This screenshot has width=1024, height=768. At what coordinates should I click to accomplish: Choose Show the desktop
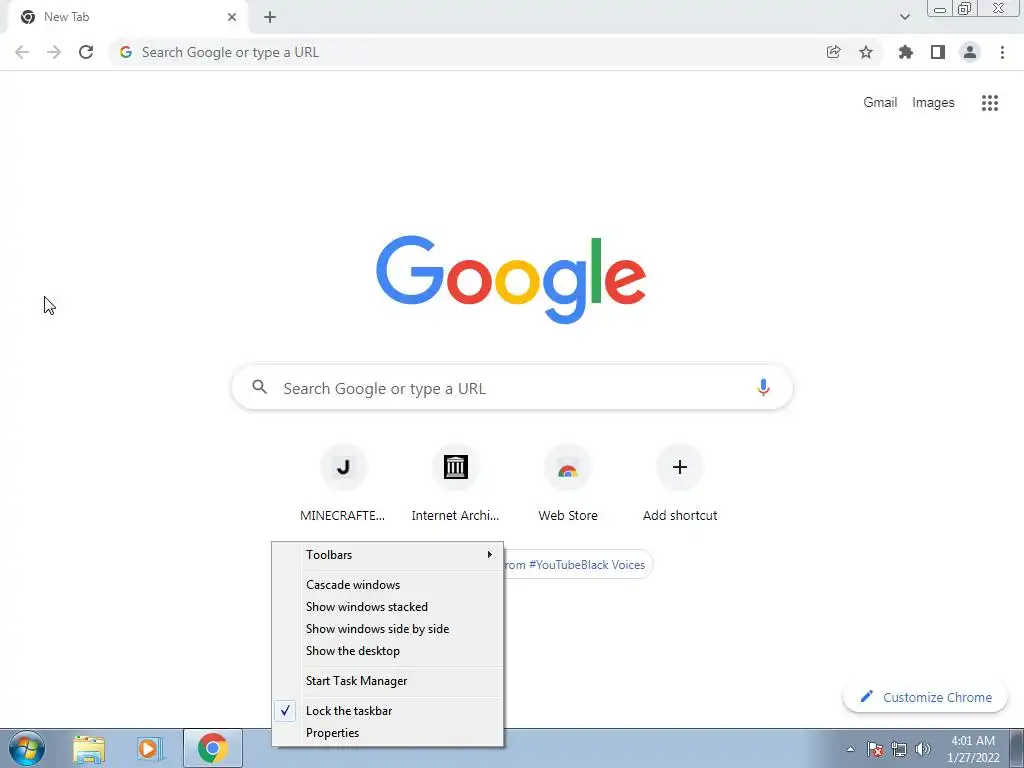[388, 651]
